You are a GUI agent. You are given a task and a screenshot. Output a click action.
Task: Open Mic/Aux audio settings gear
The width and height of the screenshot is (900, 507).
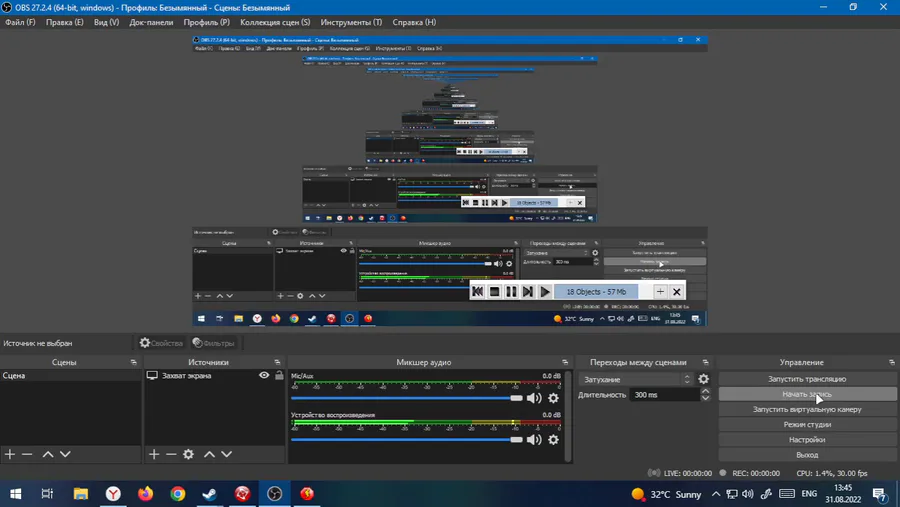(553, 398)
